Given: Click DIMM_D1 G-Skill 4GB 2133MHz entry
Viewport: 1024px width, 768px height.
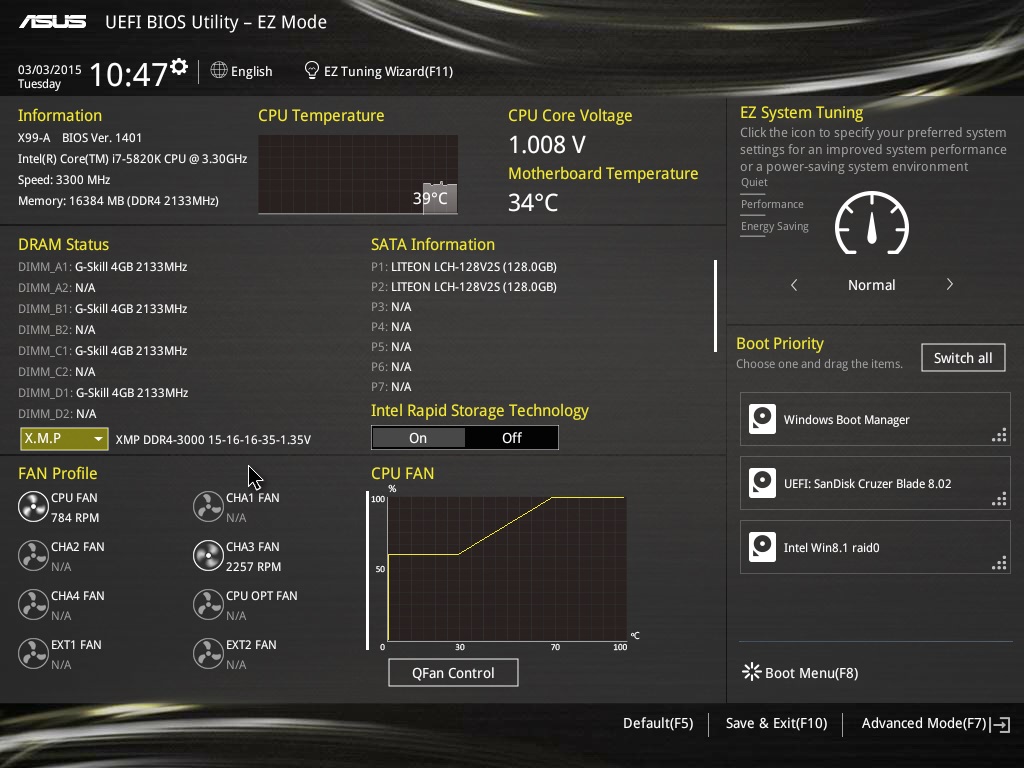Looking at the screenshot, I should [x=103, y=392].
